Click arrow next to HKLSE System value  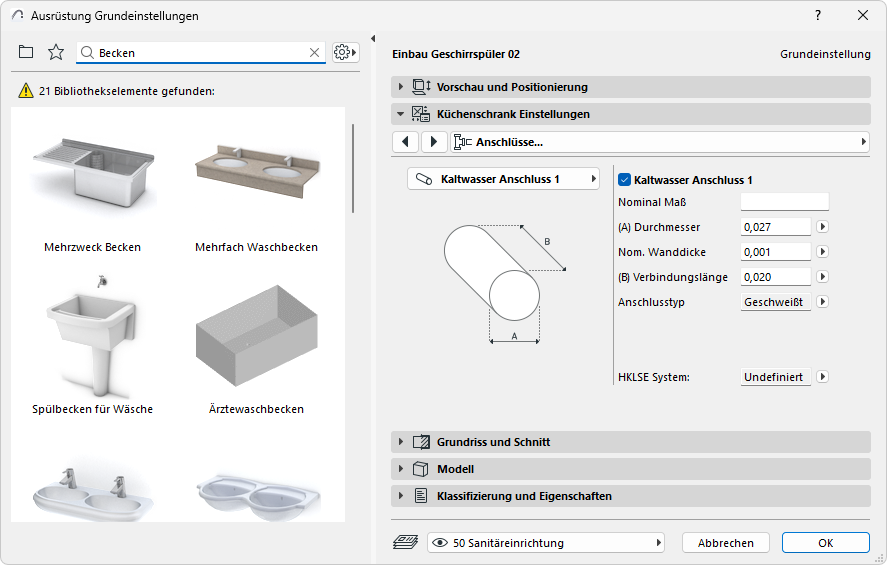pos(823,377)
